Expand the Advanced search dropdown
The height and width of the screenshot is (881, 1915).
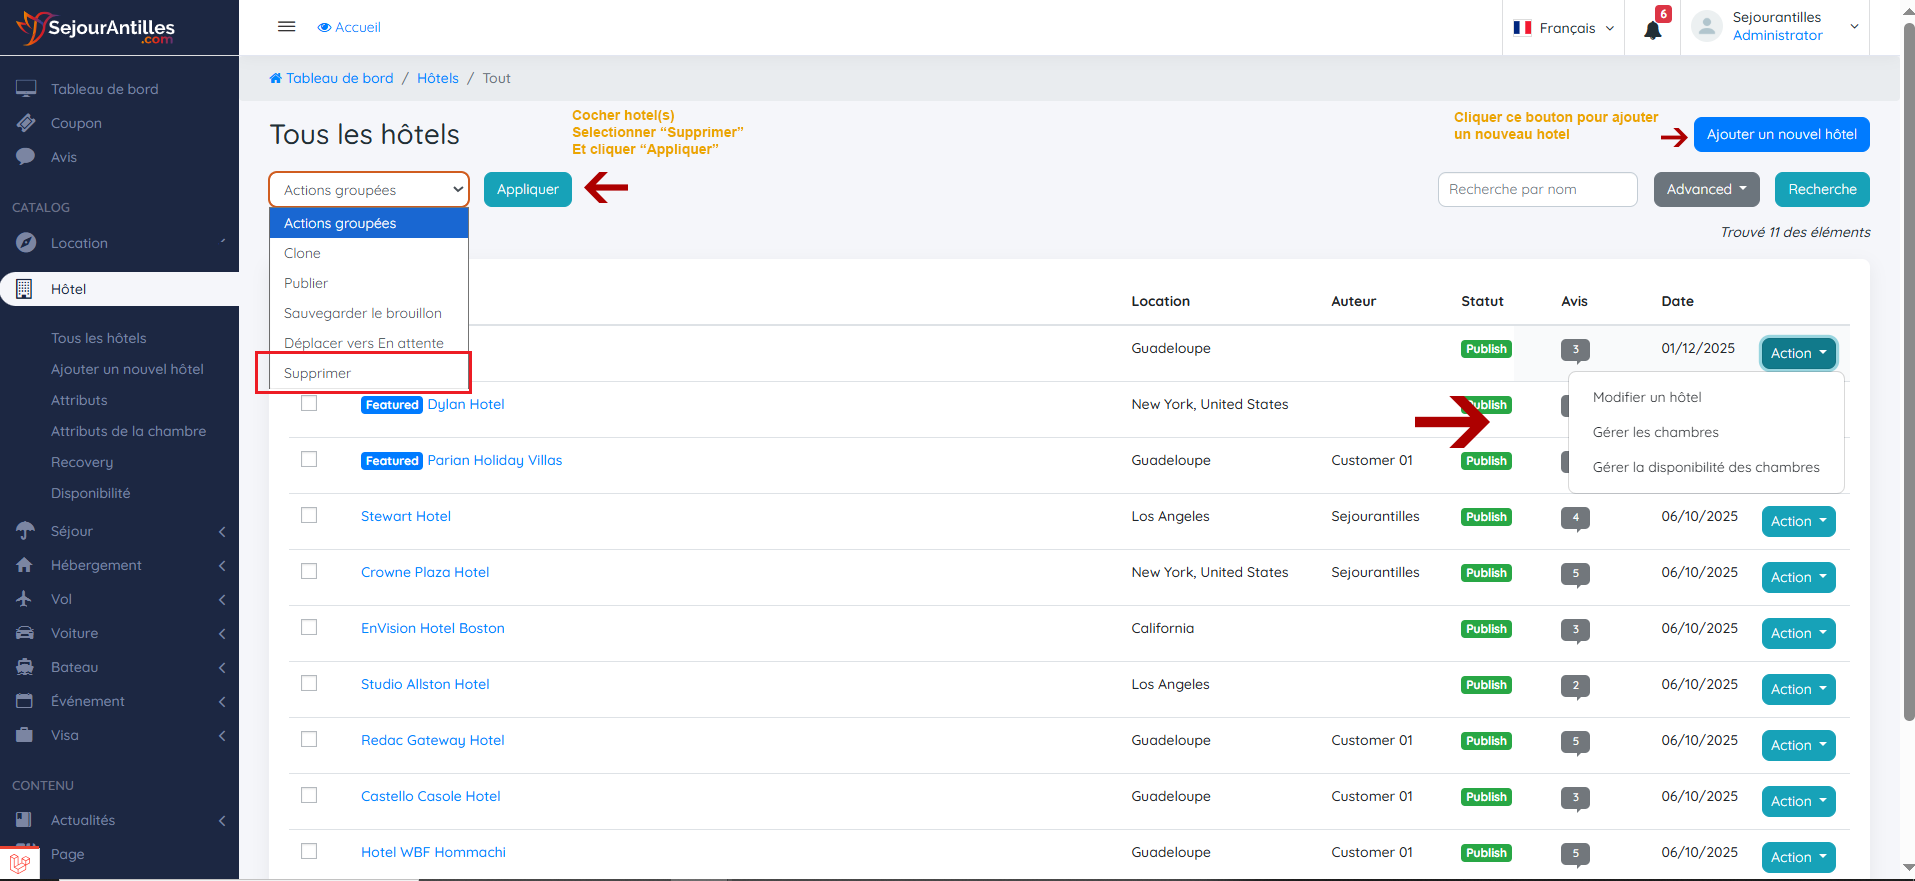click(x=1706, y=189)
